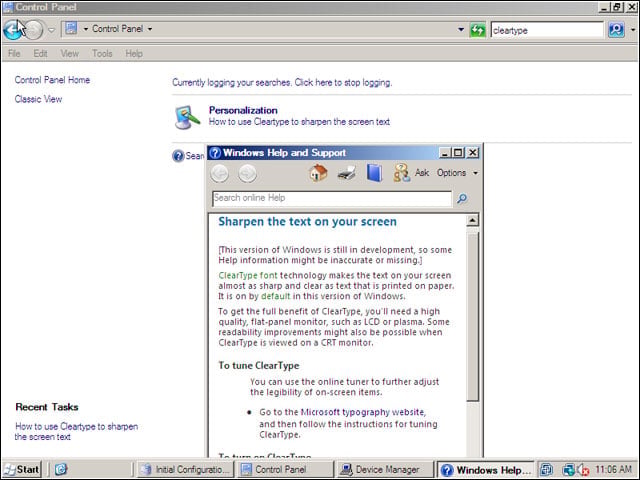Click Help title bar question icon
Screen dimensions: 640x480
tap(215, 153)
